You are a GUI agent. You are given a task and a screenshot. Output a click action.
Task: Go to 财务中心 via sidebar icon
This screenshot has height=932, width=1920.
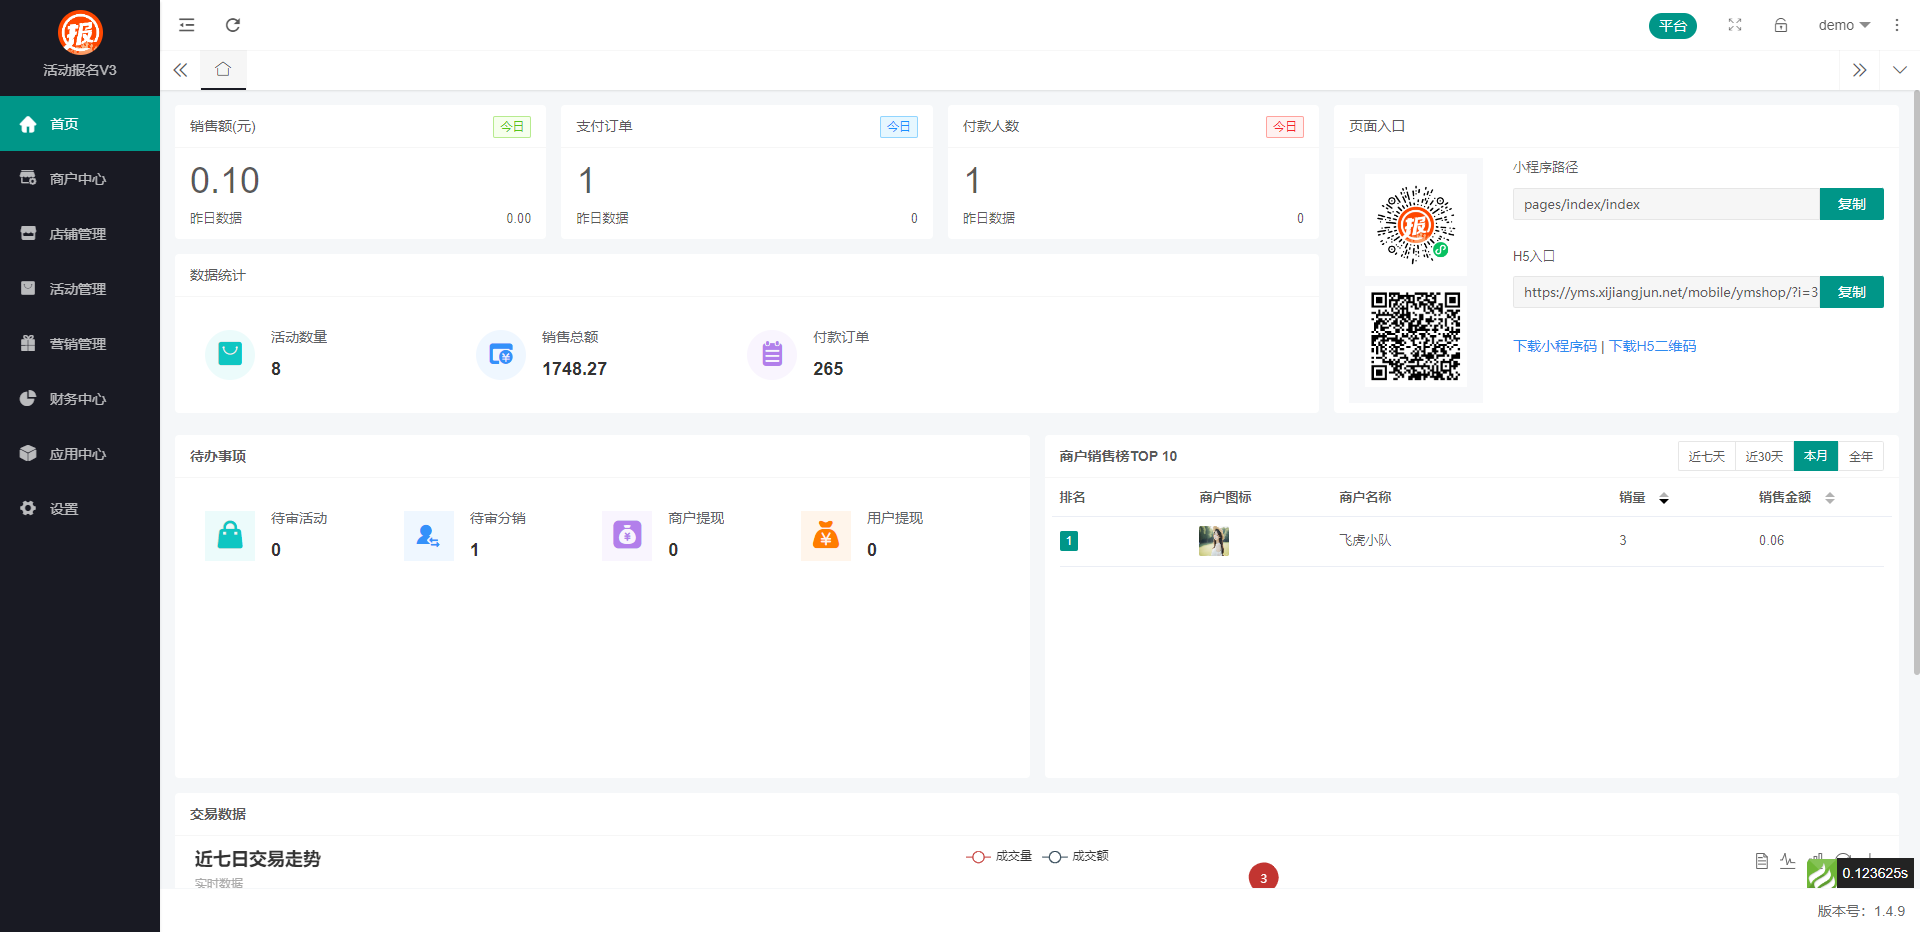point(27,398)
